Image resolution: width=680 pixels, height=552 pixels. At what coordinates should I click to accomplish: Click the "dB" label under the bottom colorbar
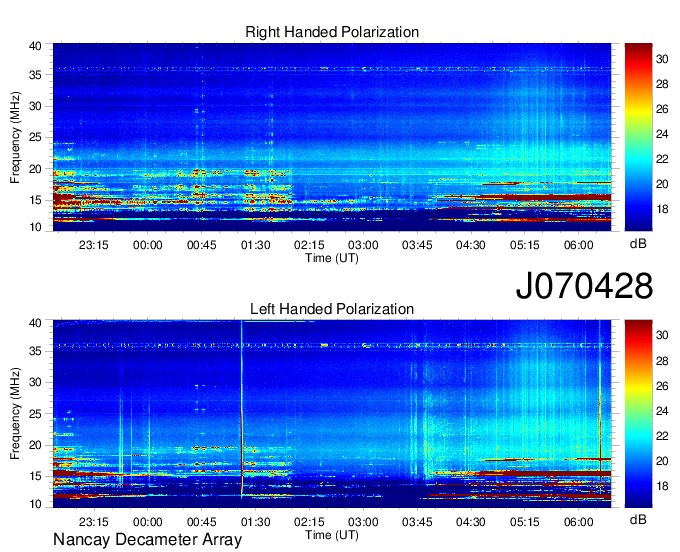click(x=638, y=519)
